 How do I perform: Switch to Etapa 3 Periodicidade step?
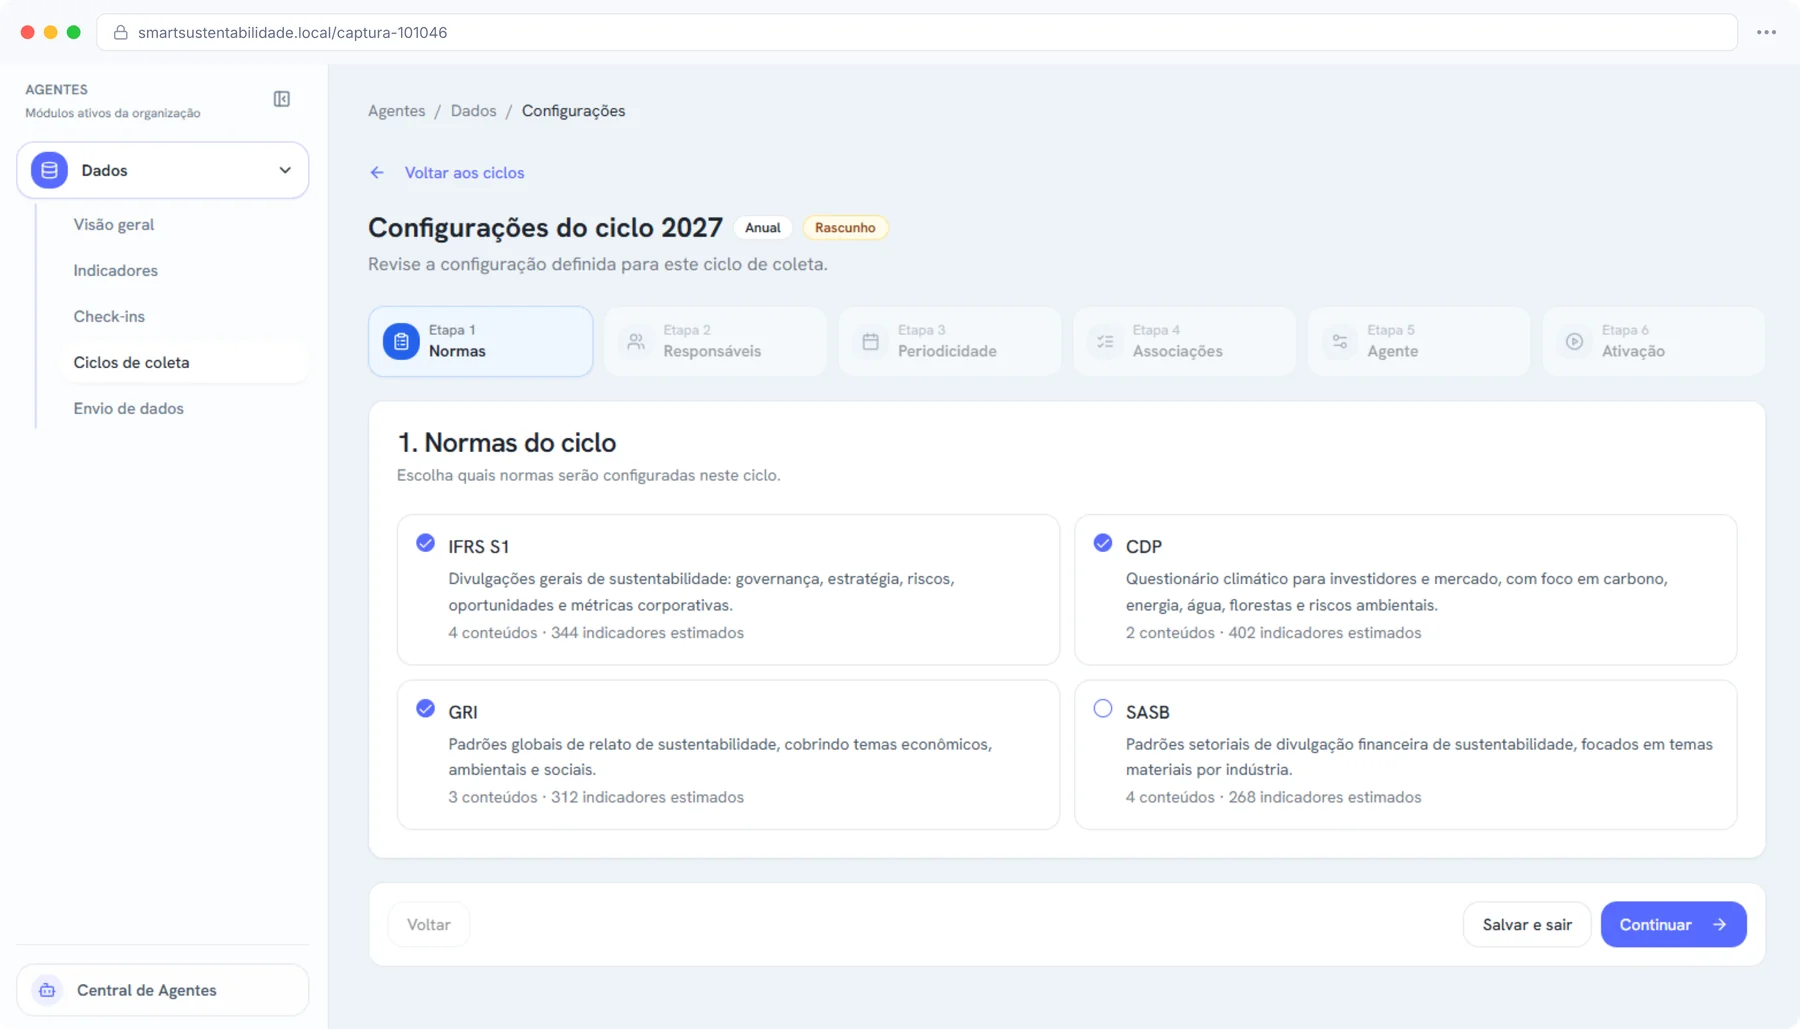950,341
